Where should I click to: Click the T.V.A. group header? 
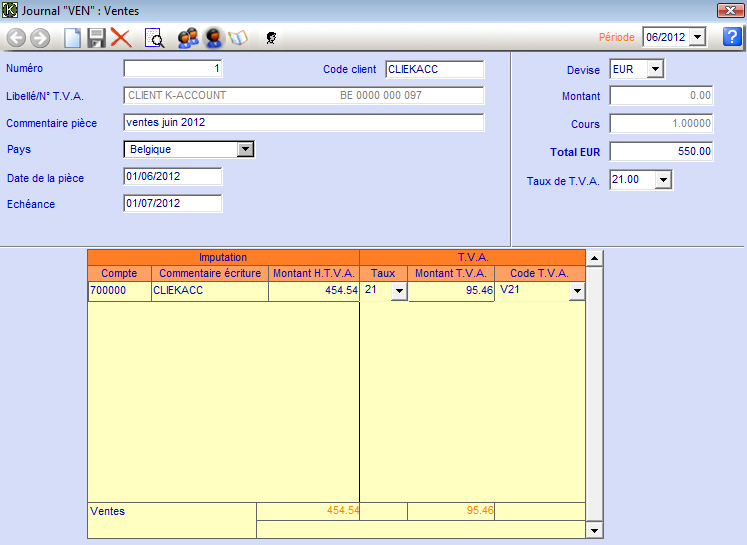(473, 257)
